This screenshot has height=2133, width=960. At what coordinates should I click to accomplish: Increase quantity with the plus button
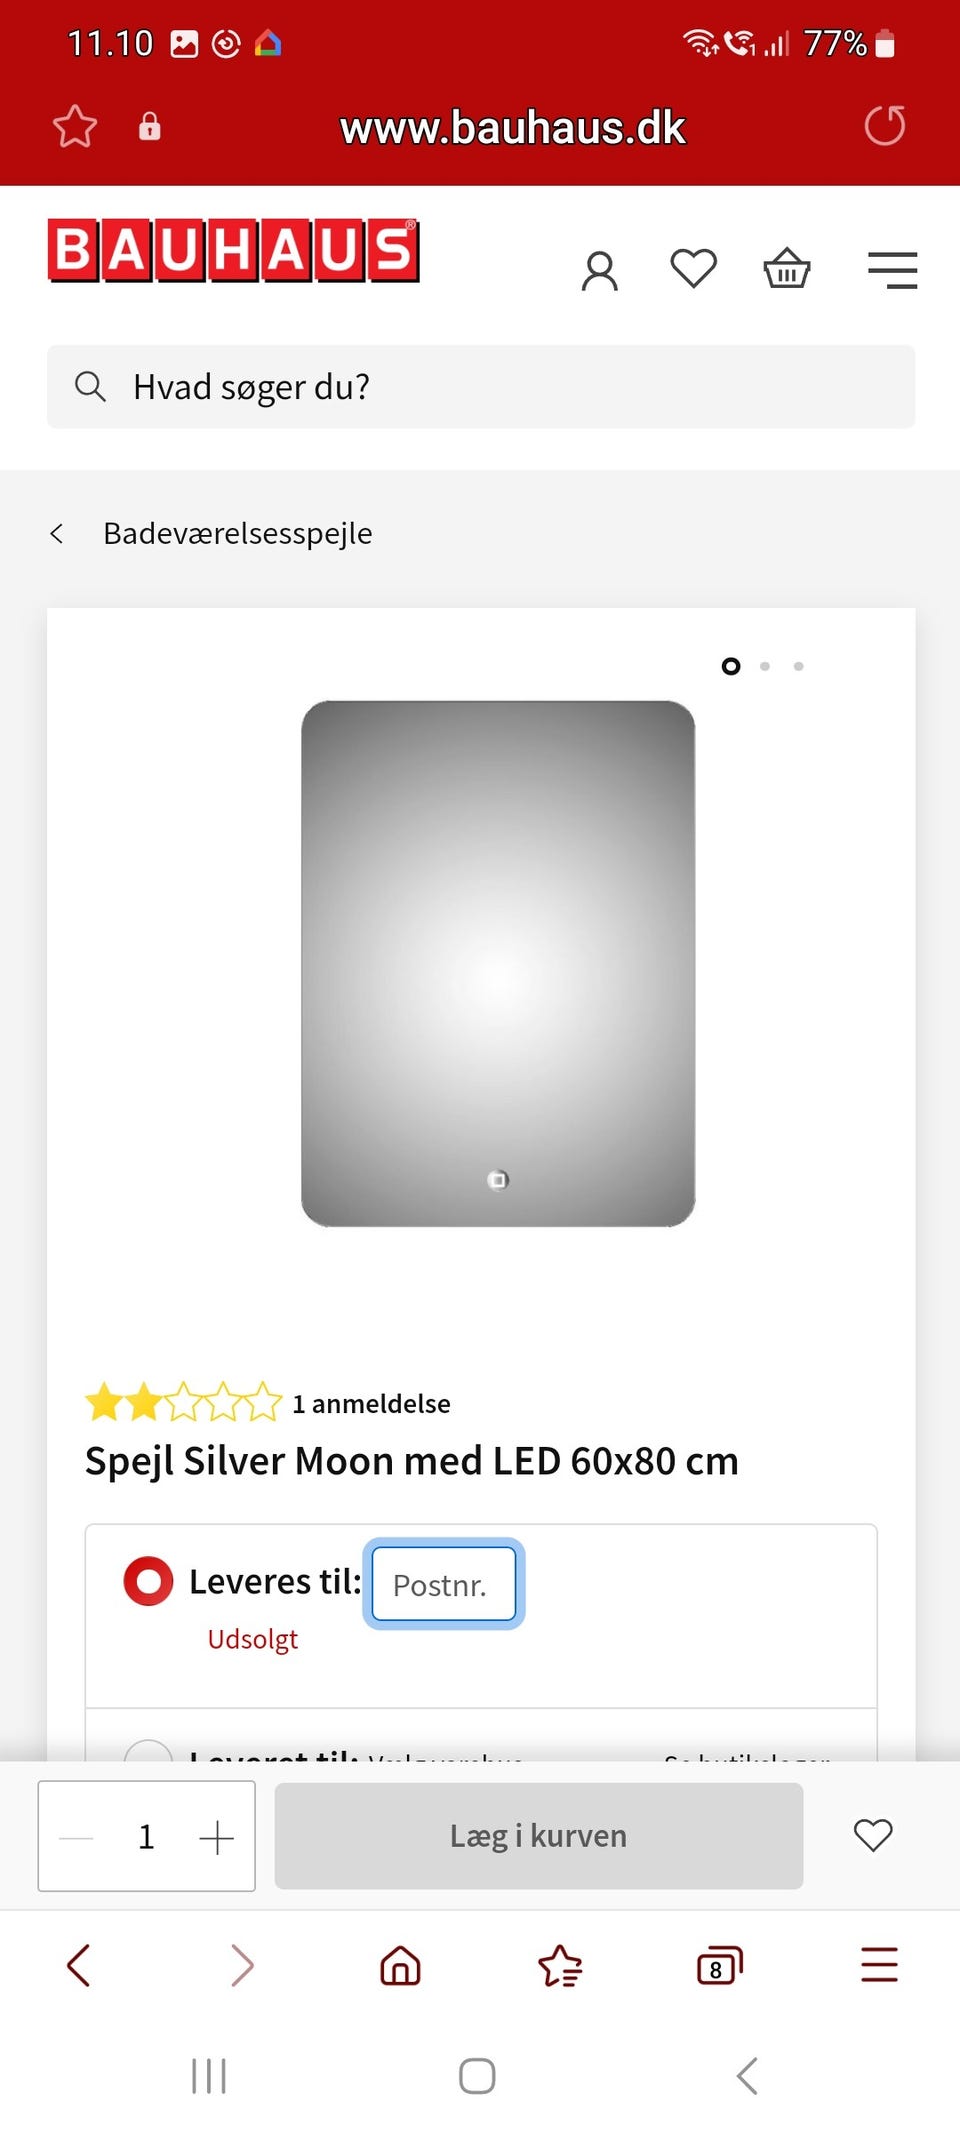[x=216, y=1837]
